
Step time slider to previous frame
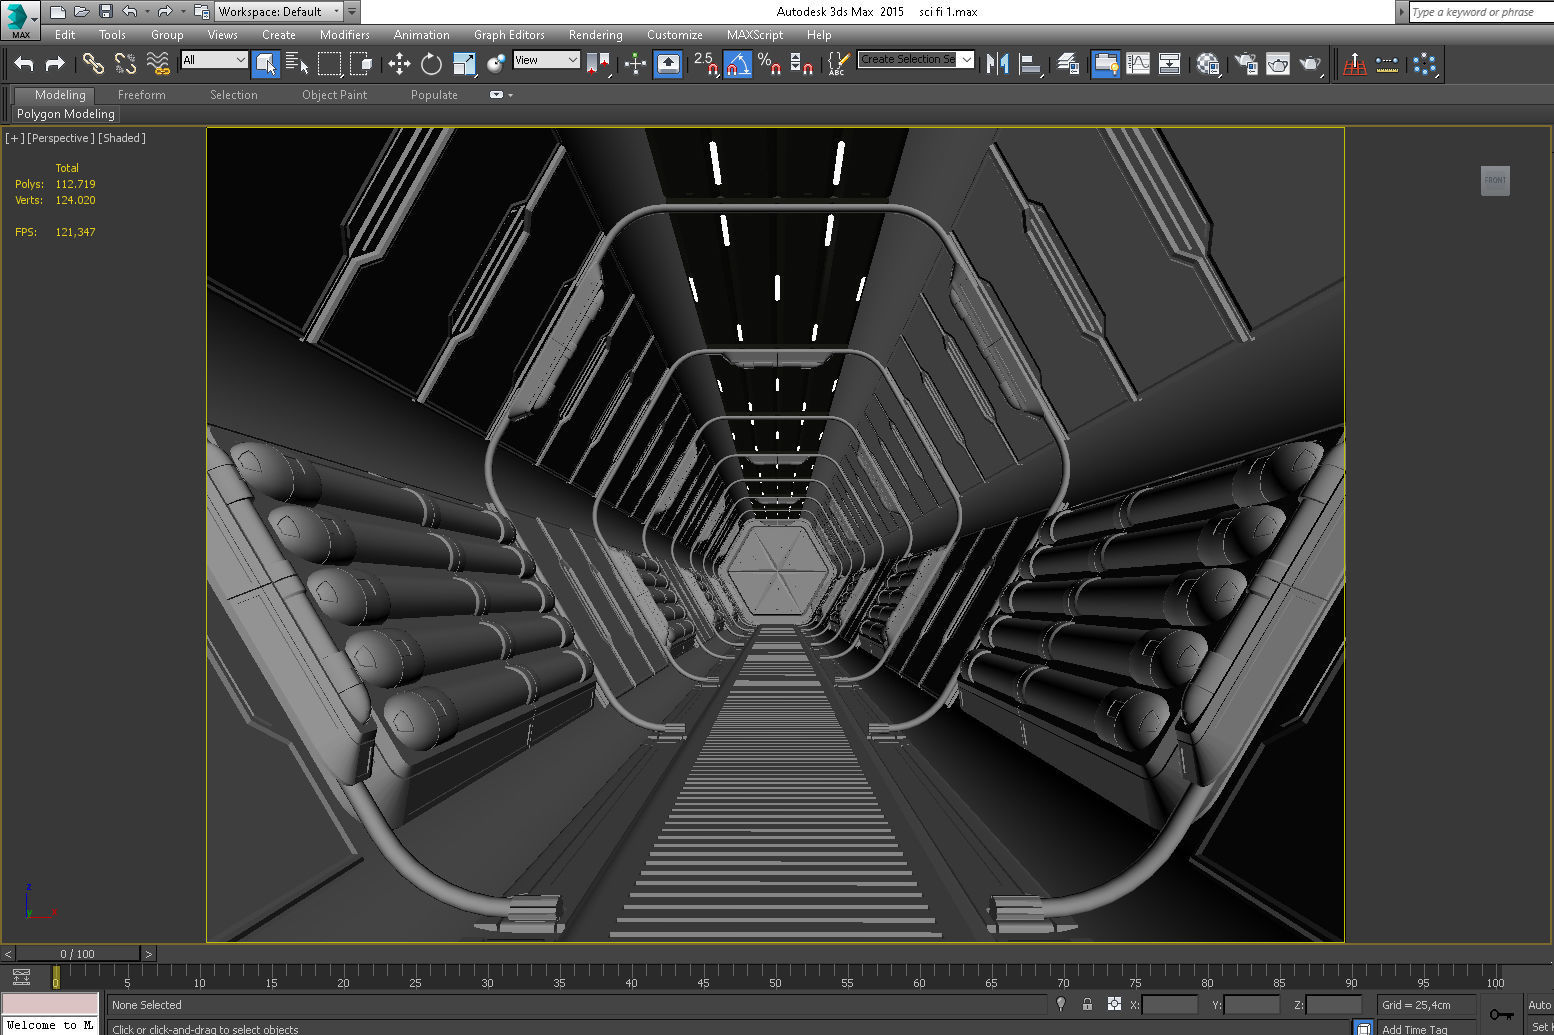(x=8, y=954)
